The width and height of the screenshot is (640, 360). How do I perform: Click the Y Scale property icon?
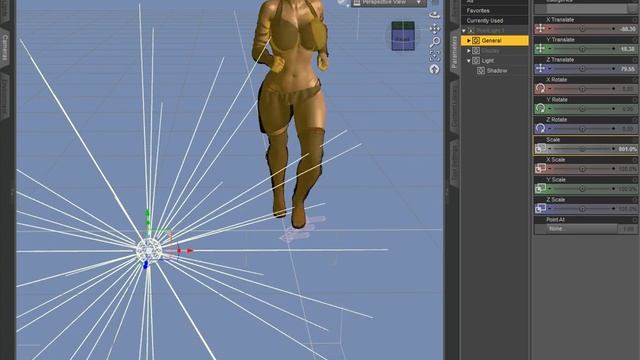pos(540,188)
